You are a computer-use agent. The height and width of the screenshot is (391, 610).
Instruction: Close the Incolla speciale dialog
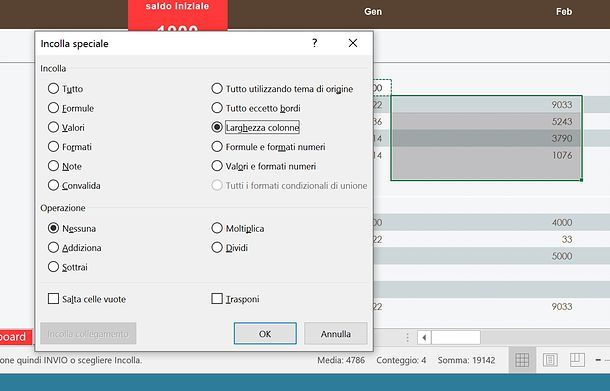(353, 43)
